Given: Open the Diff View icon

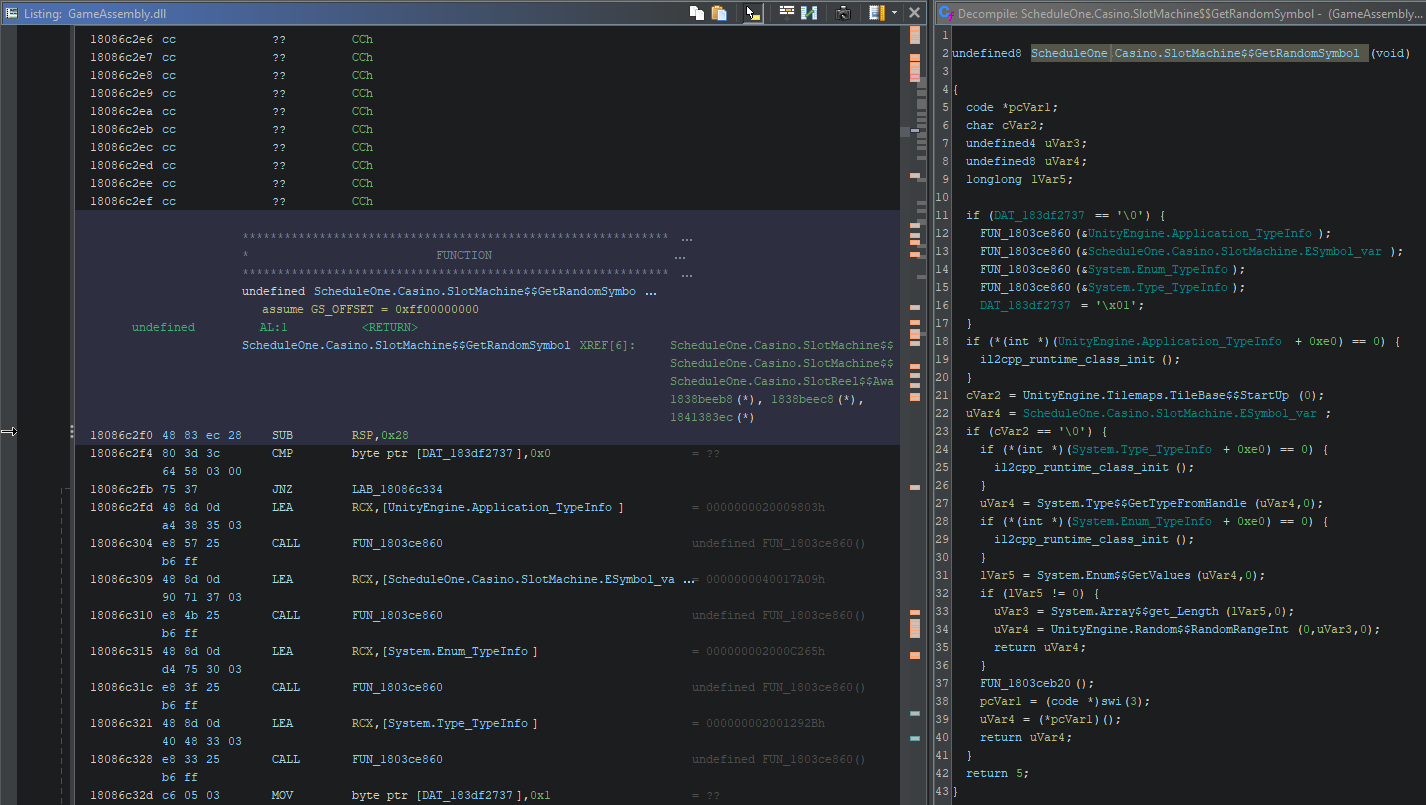Looking at the screenshot, I should (810, 13).
